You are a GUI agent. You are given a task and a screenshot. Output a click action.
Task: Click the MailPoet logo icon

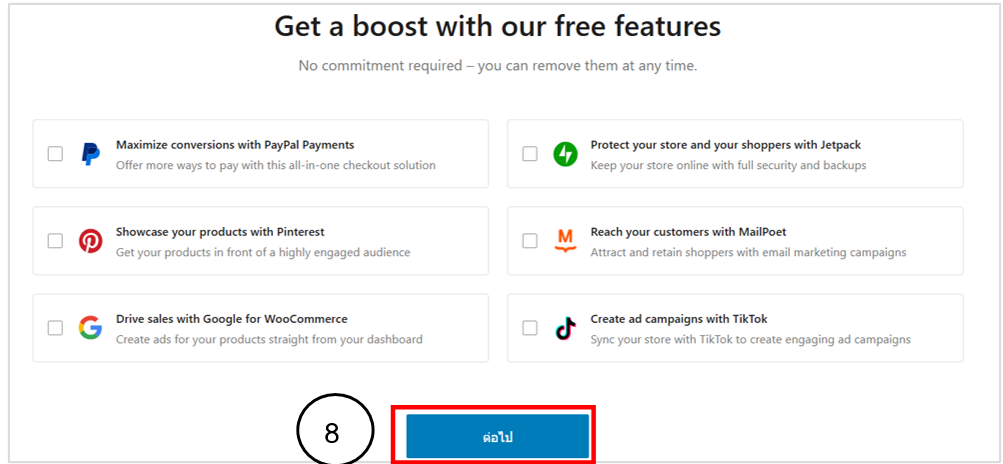[x=565, y=241]
